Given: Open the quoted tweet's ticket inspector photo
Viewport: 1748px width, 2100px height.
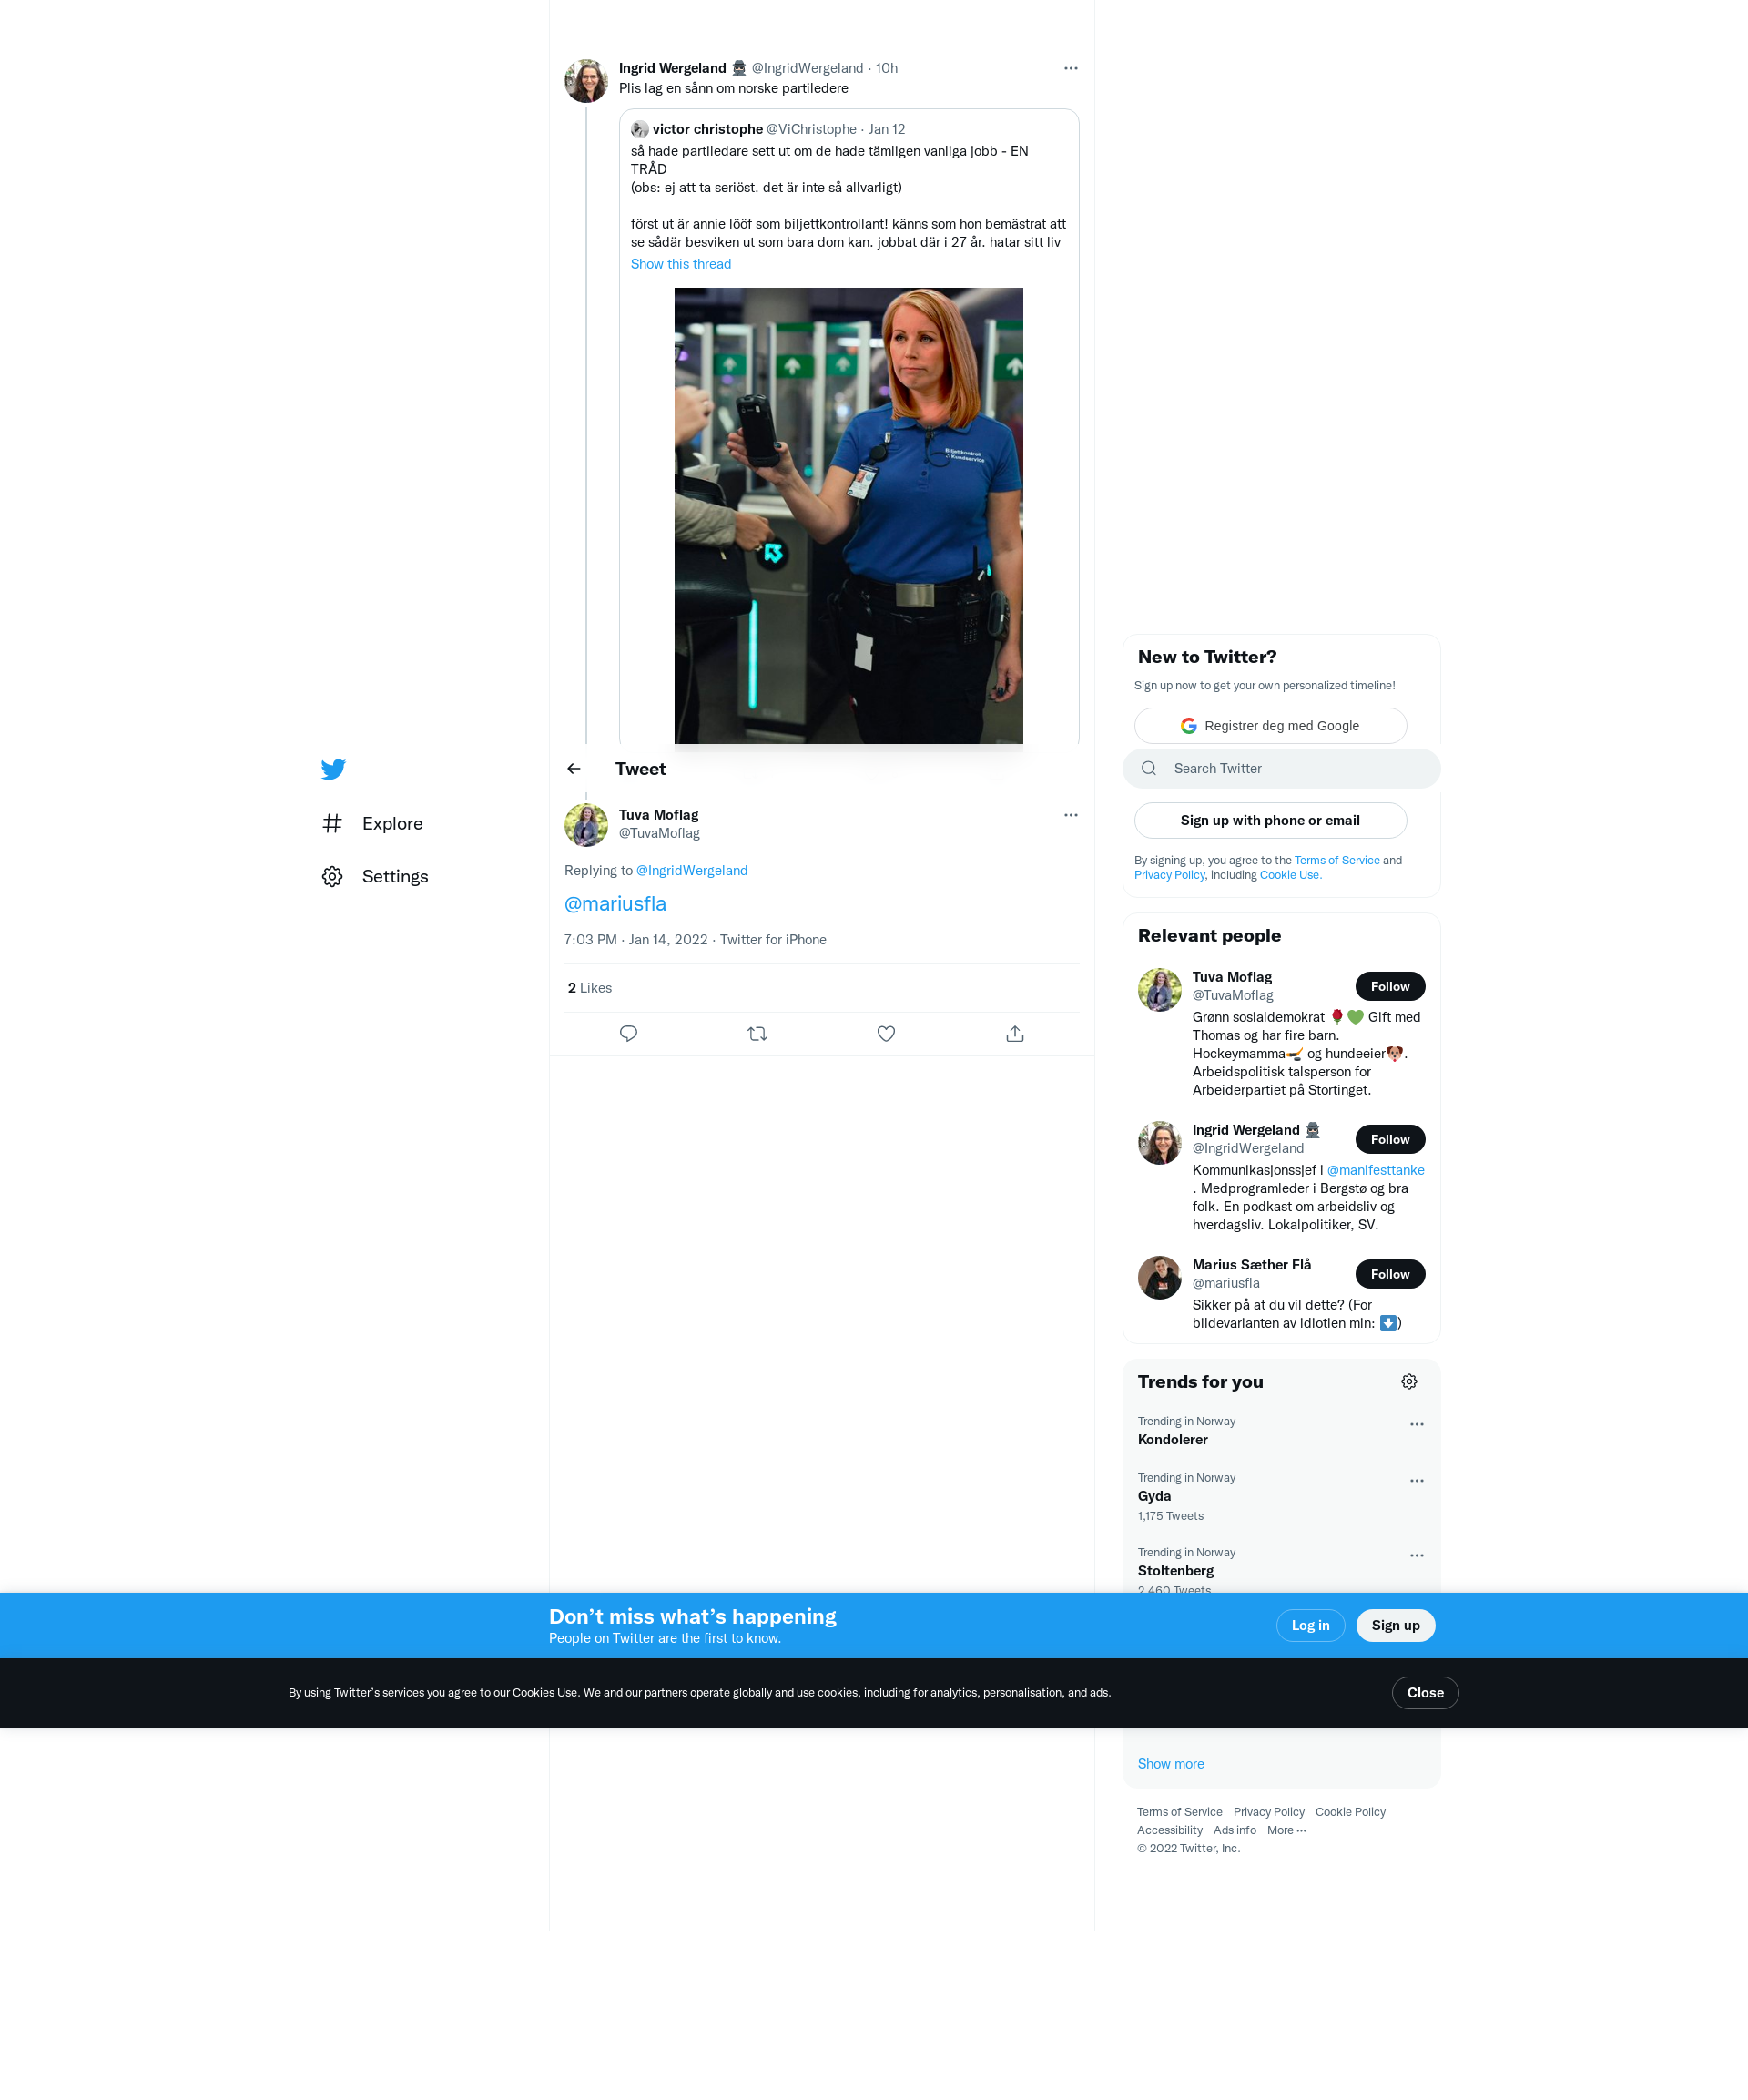Looking at the screenshot, I should [x=848, y=516].
